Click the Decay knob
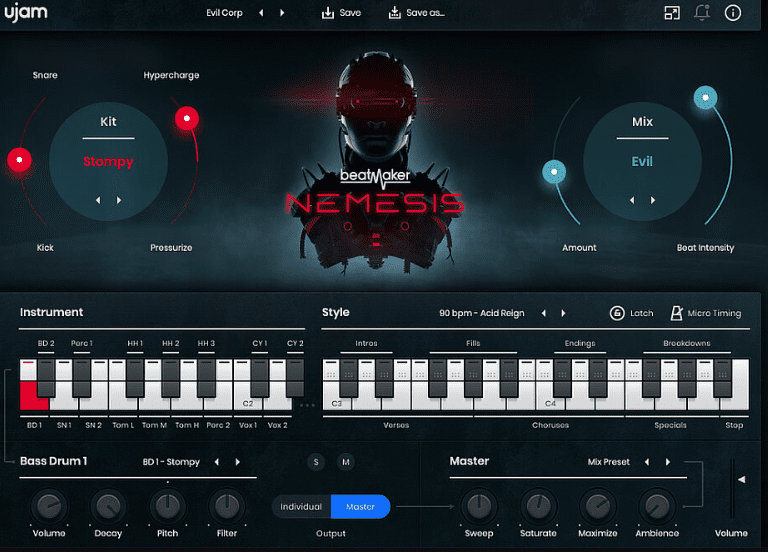The height and width of the screenshot is (552, 768). coord(108,506)
